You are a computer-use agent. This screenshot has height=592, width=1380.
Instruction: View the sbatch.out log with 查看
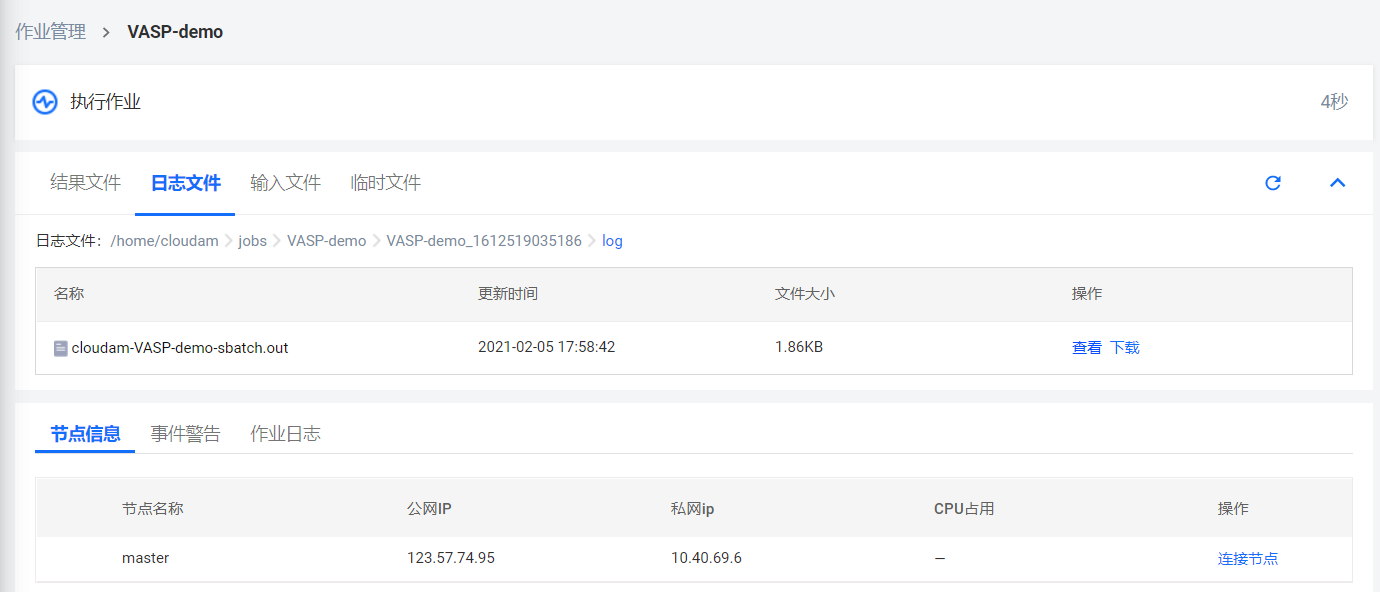[1087, 348]
